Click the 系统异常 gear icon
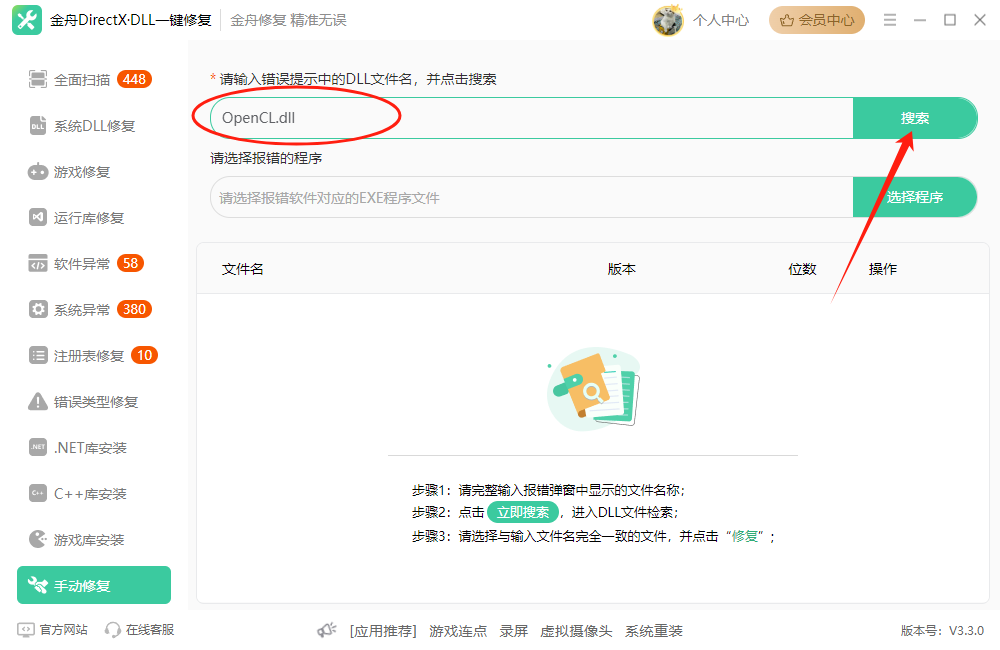Image resolution: width=1000 pixels, height=650 pixels. [38, 309]
